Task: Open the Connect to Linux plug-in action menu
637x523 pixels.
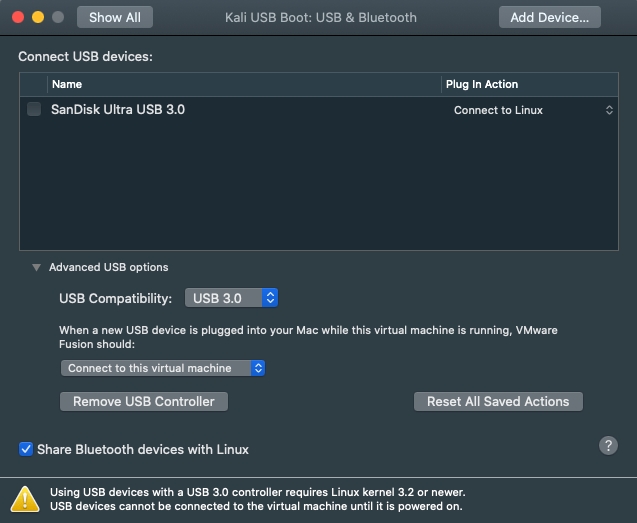Action: pos(532,110)
